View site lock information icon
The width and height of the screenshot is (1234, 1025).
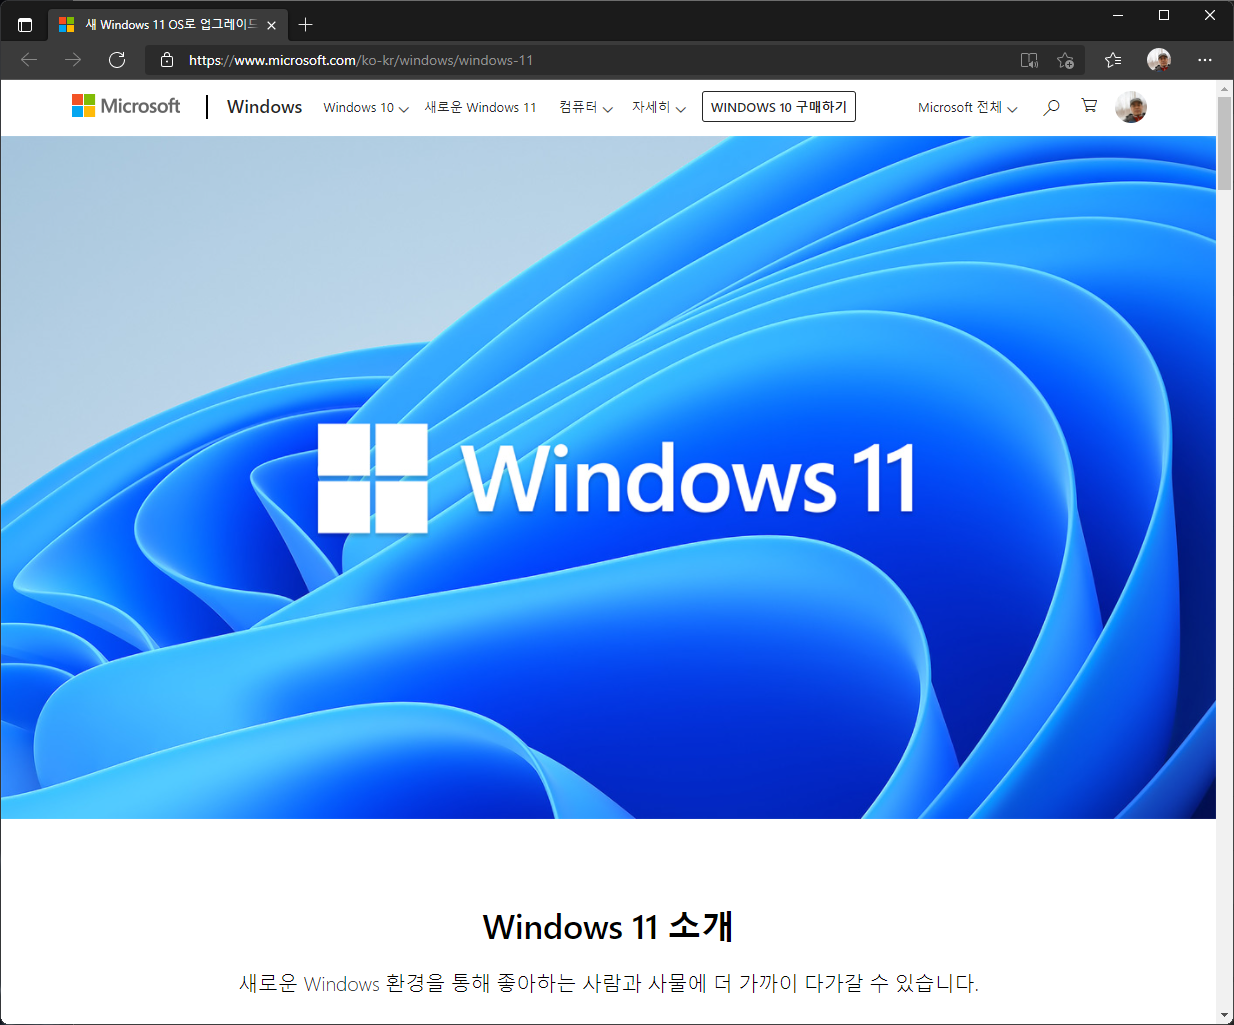(167, 60)
